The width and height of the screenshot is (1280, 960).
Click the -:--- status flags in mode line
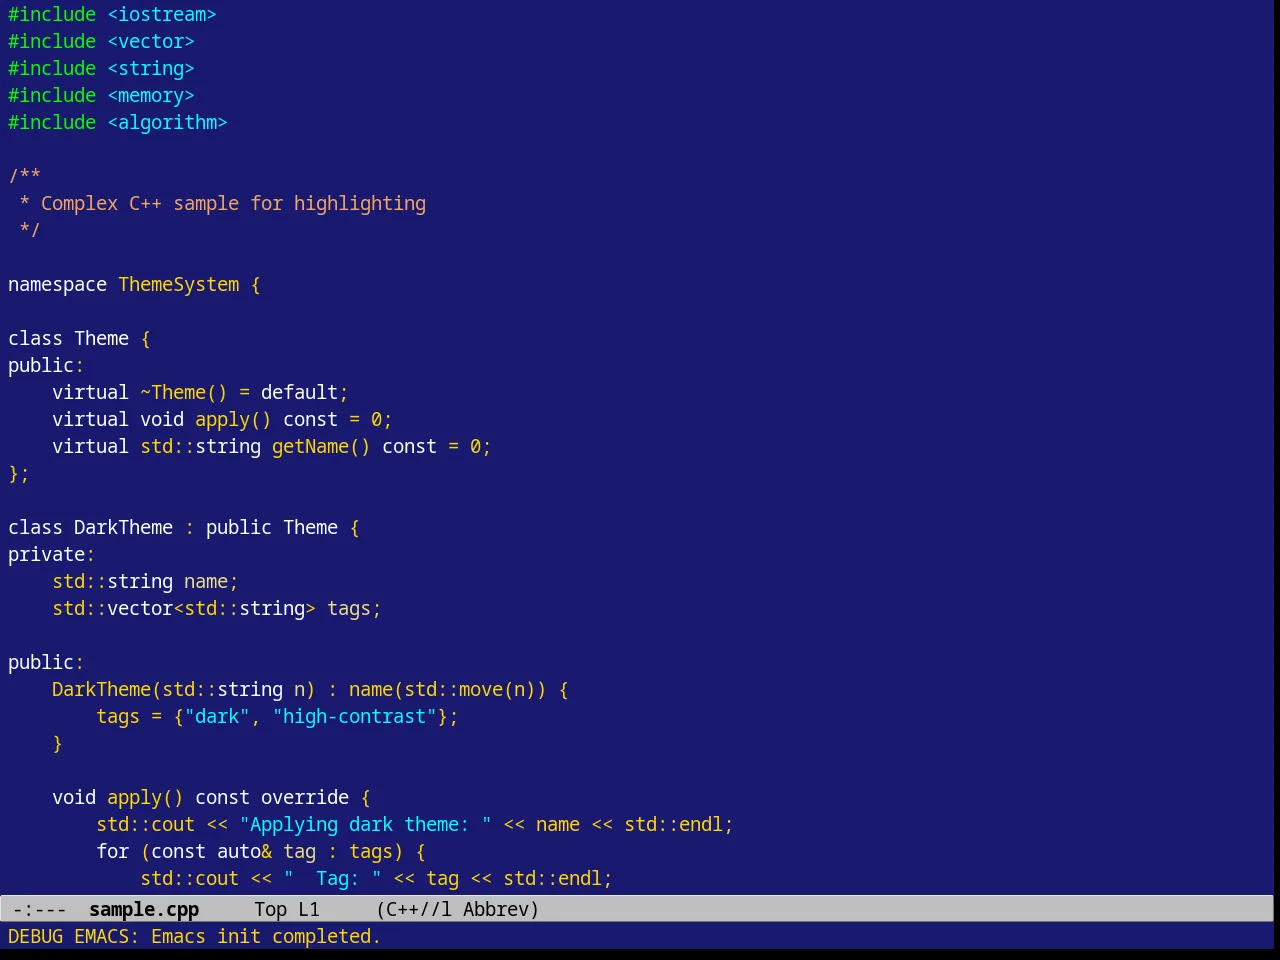point(39,909)
